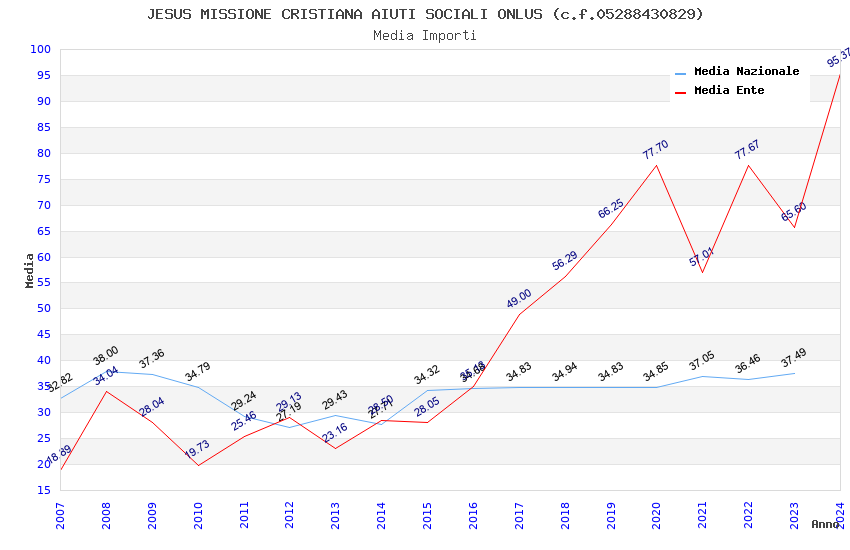The height and width of the screenshot is (550, 850).
Task: Click the 2013 x-axis year label
Action: [335, 515]
